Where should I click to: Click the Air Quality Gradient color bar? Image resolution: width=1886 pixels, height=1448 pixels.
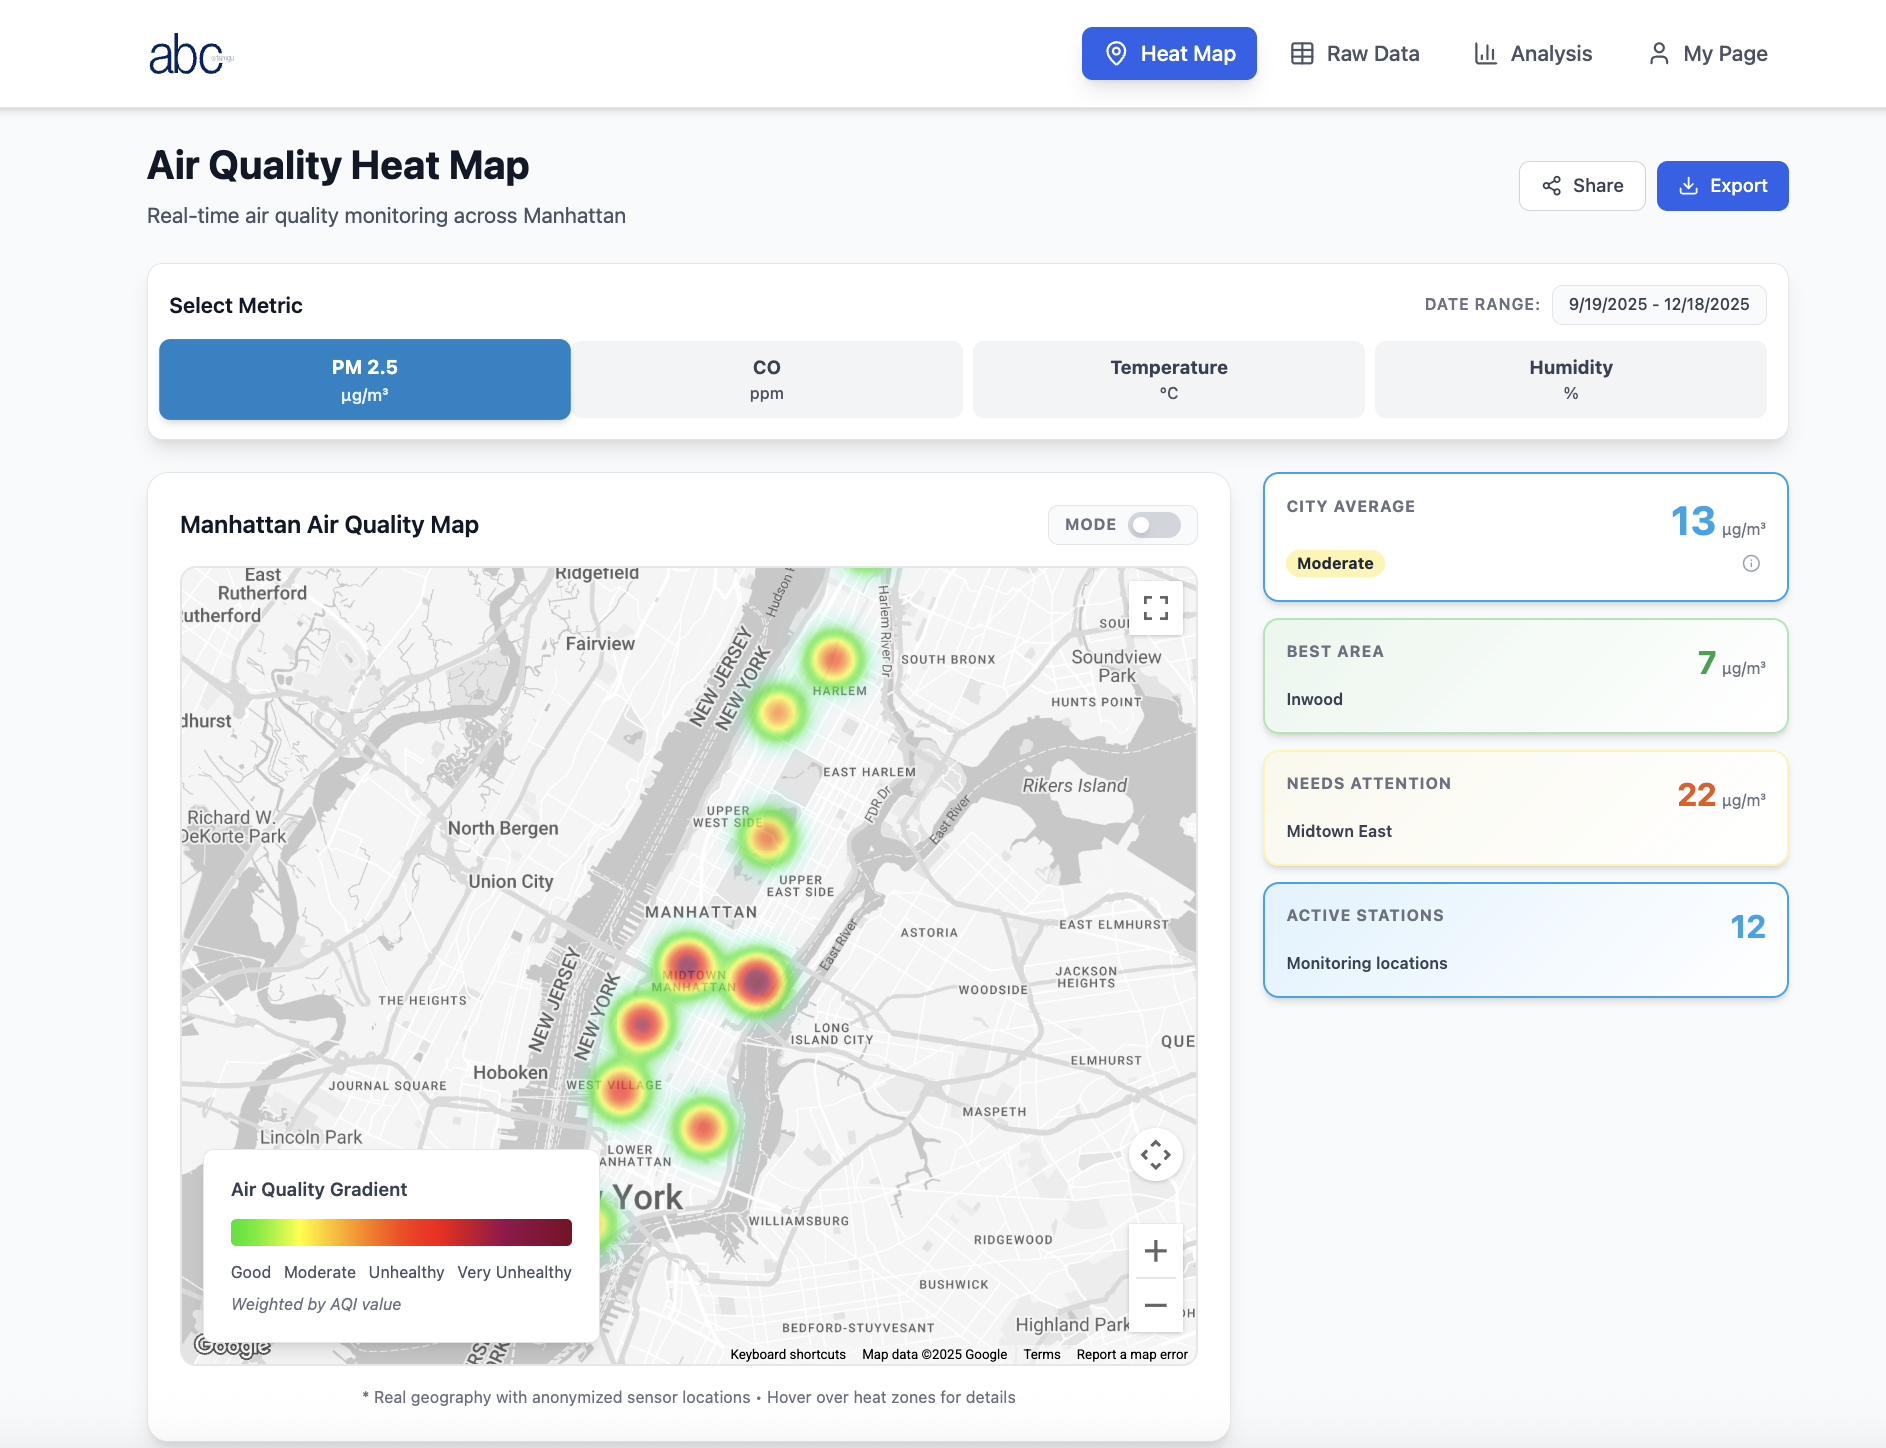pyautogui.click(x=401, y=1232)
